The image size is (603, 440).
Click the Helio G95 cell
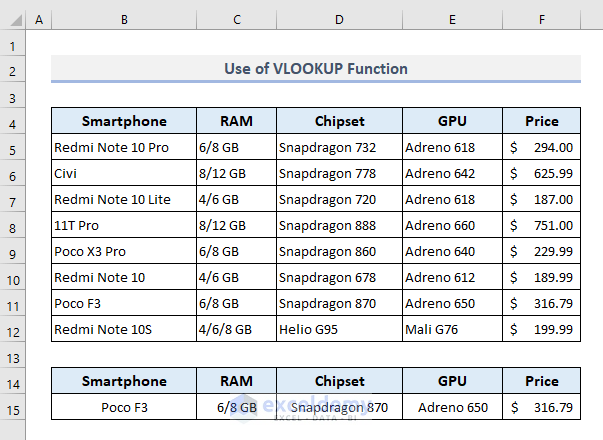[339, 329]
